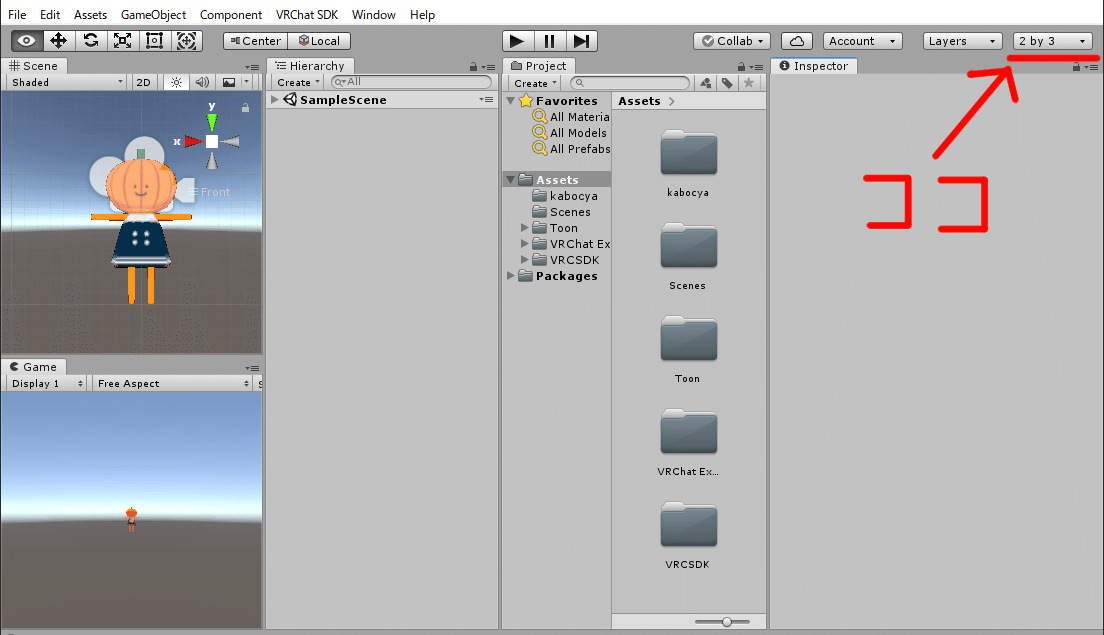This screenshot has width=1104, height=635.
Task: Select the VRCSDK folder thumbnail
Action: coord(688,524)
